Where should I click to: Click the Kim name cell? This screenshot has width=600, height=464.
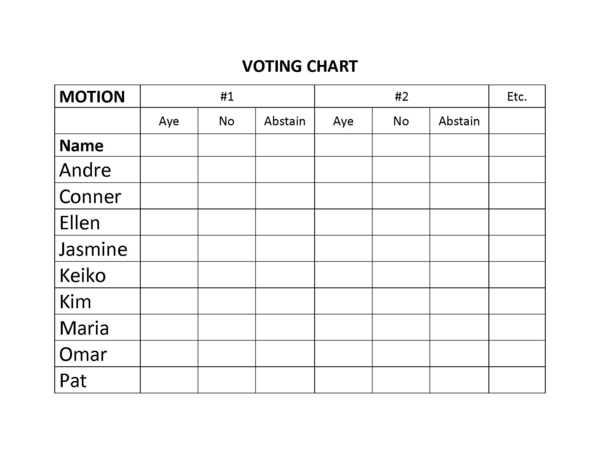[75, 301]
